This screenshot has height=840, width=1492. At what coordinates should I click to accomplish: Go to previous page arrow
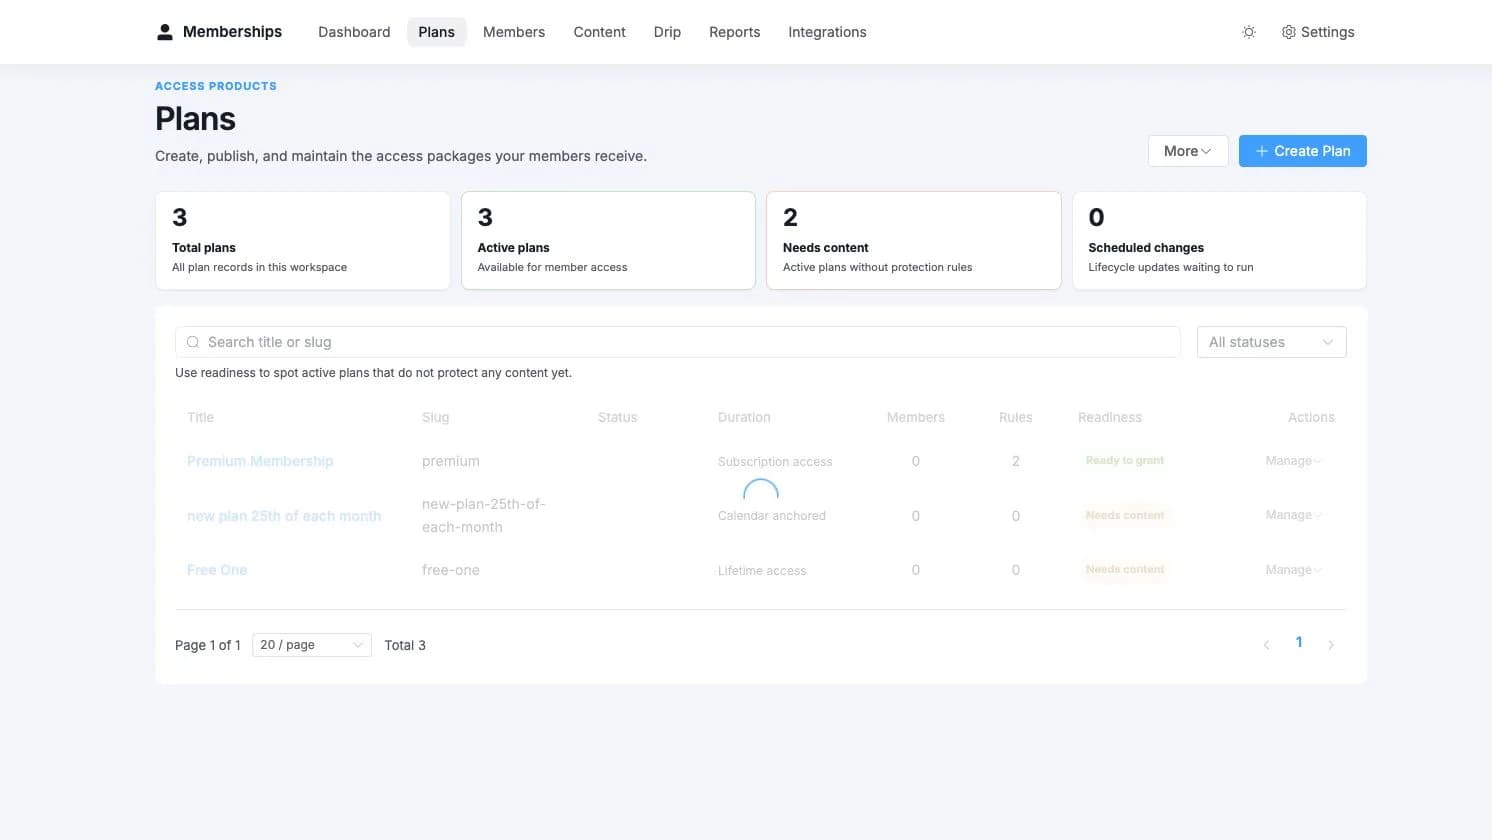1266,645
